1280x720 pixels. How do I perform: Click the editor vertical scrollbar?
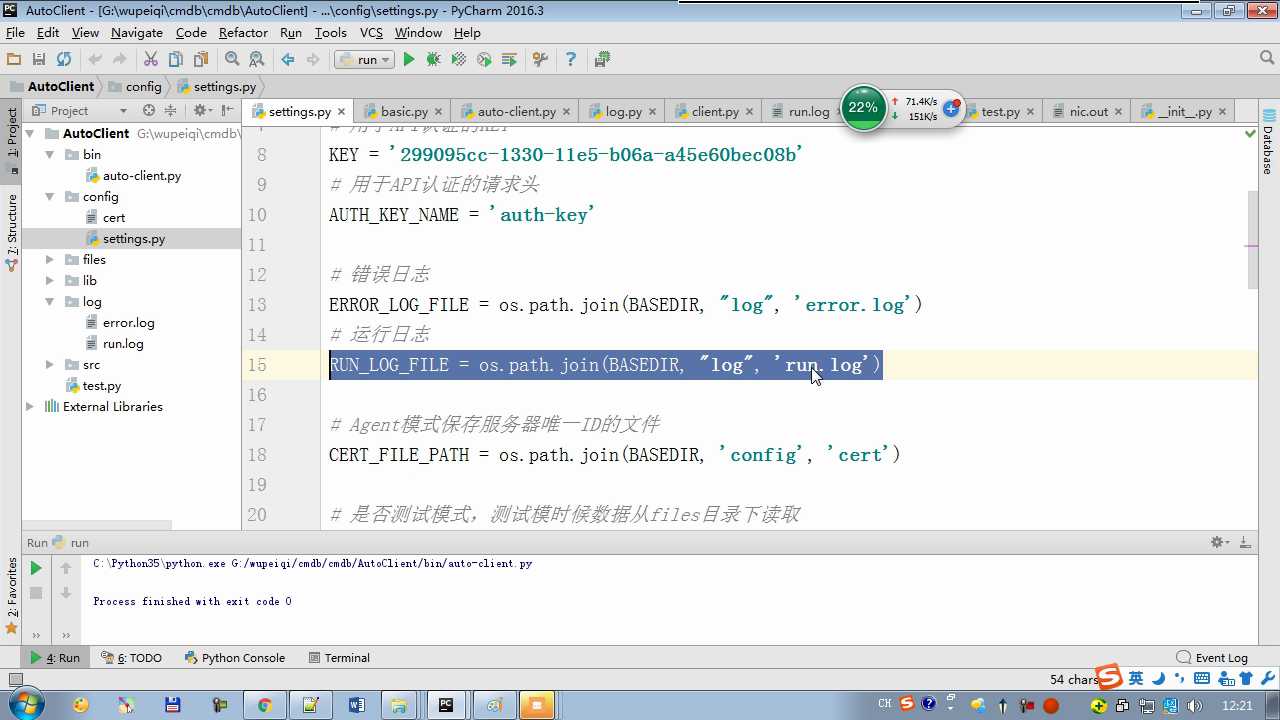[x=1253, y=240]
